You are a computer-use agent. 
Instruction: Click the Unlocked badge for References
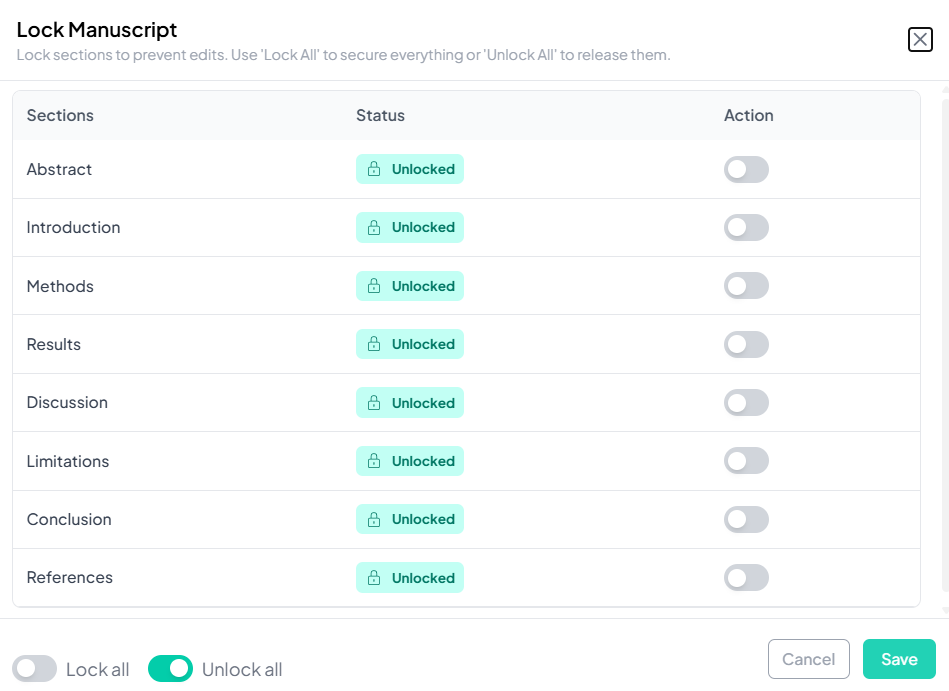[x=410, y=578]
